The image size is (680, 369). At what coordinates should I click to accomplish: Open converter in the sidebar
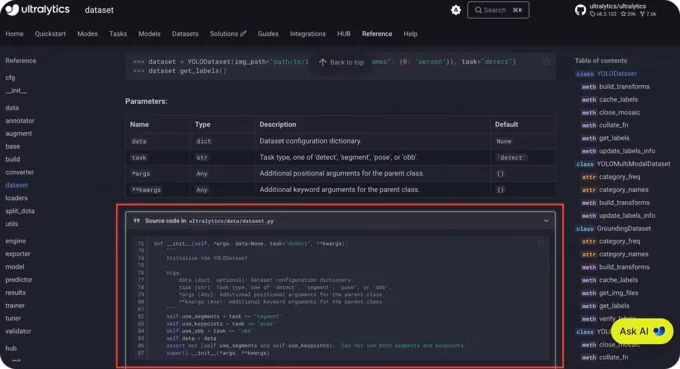[x=20, y=172]
